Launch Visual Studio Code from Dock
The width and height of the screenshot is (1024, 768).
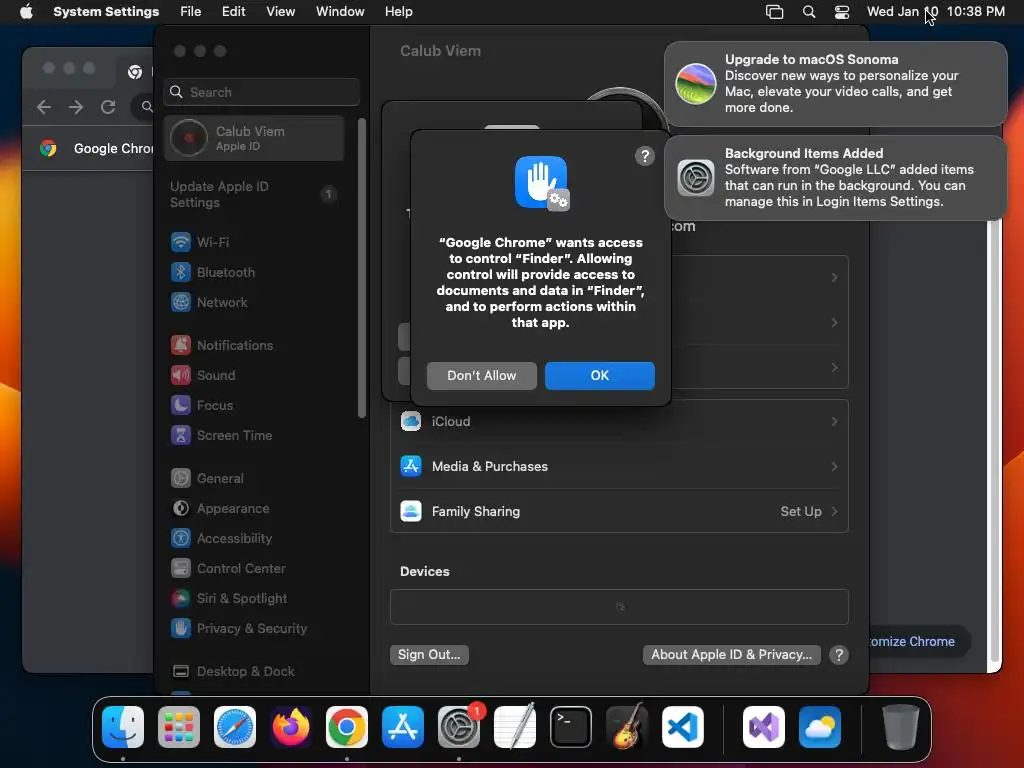pos(683,727)
